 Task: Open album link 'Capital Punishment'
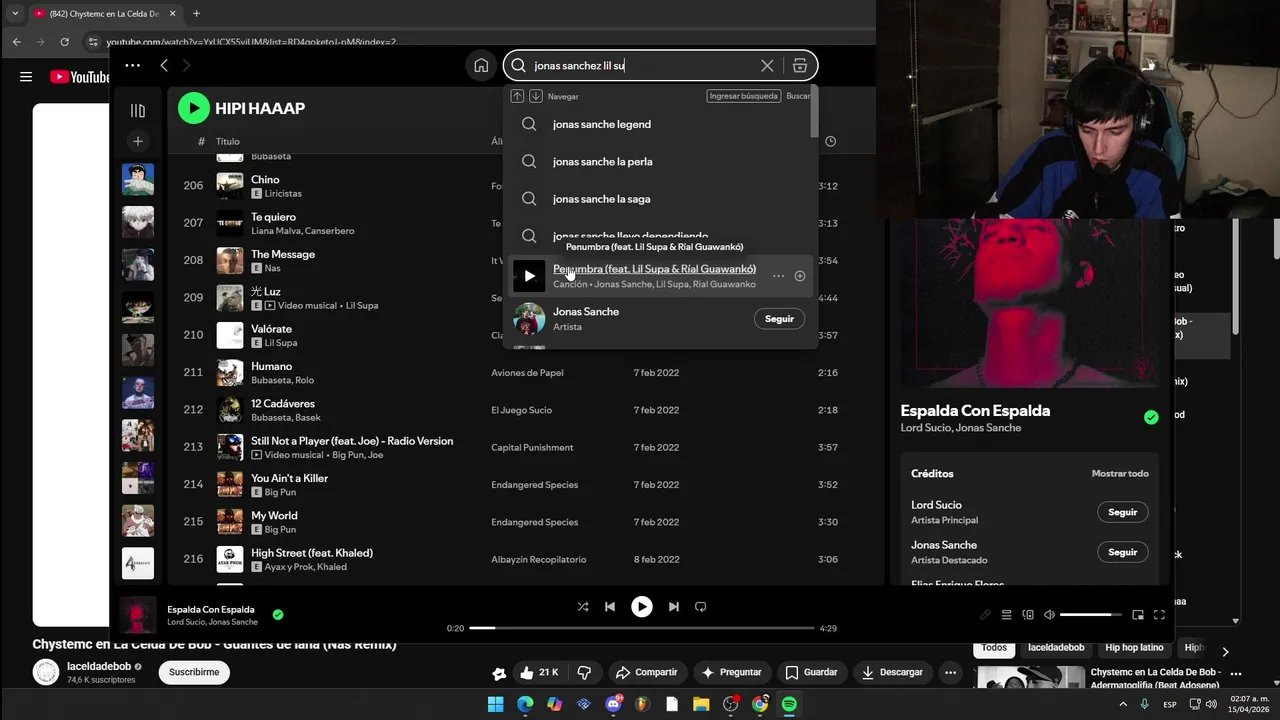[x=532, y=447]
